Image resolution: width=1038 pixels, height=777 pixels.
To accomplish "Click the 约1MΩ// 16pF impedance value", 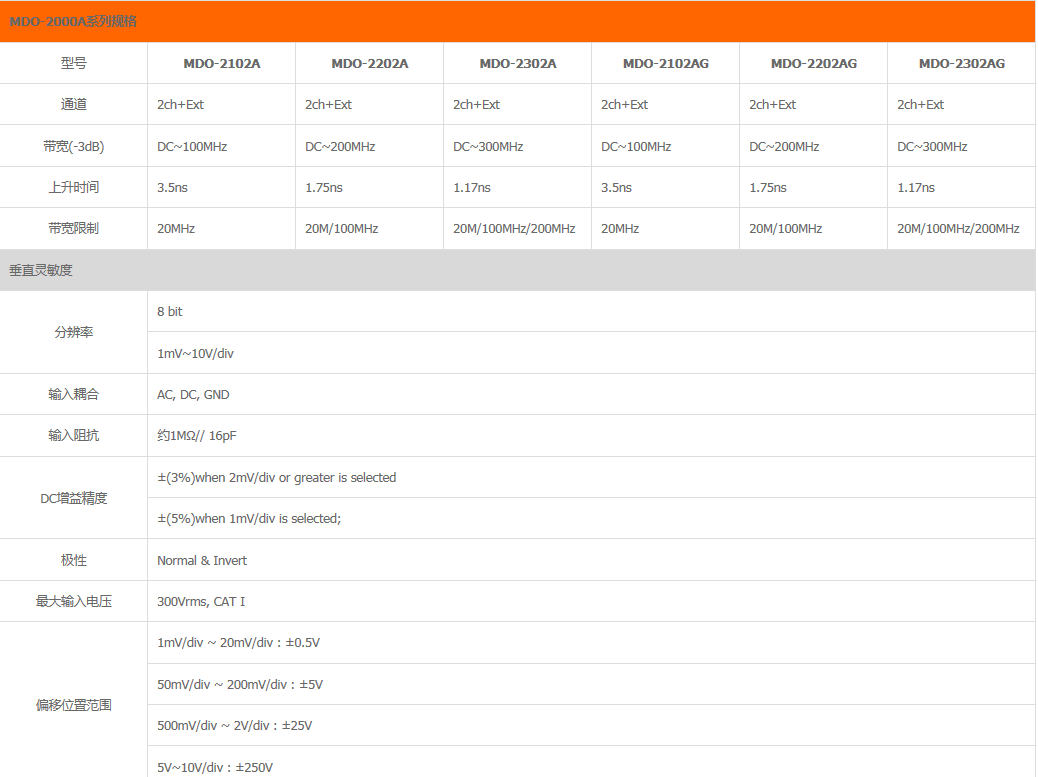I will coord(196,436).
